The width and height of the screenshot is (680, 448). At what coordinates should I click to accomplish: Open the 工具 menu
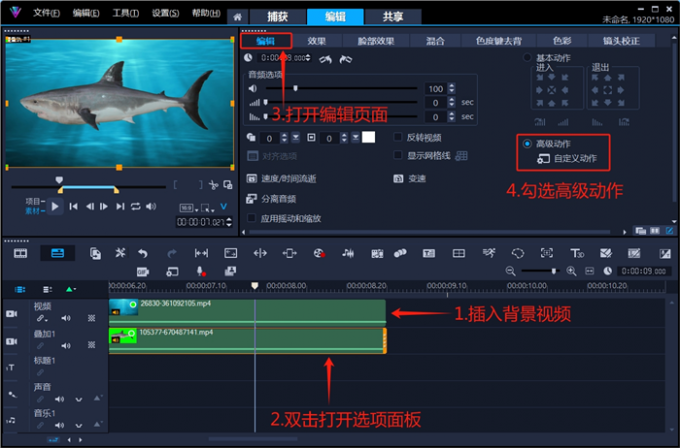[125, 13]
